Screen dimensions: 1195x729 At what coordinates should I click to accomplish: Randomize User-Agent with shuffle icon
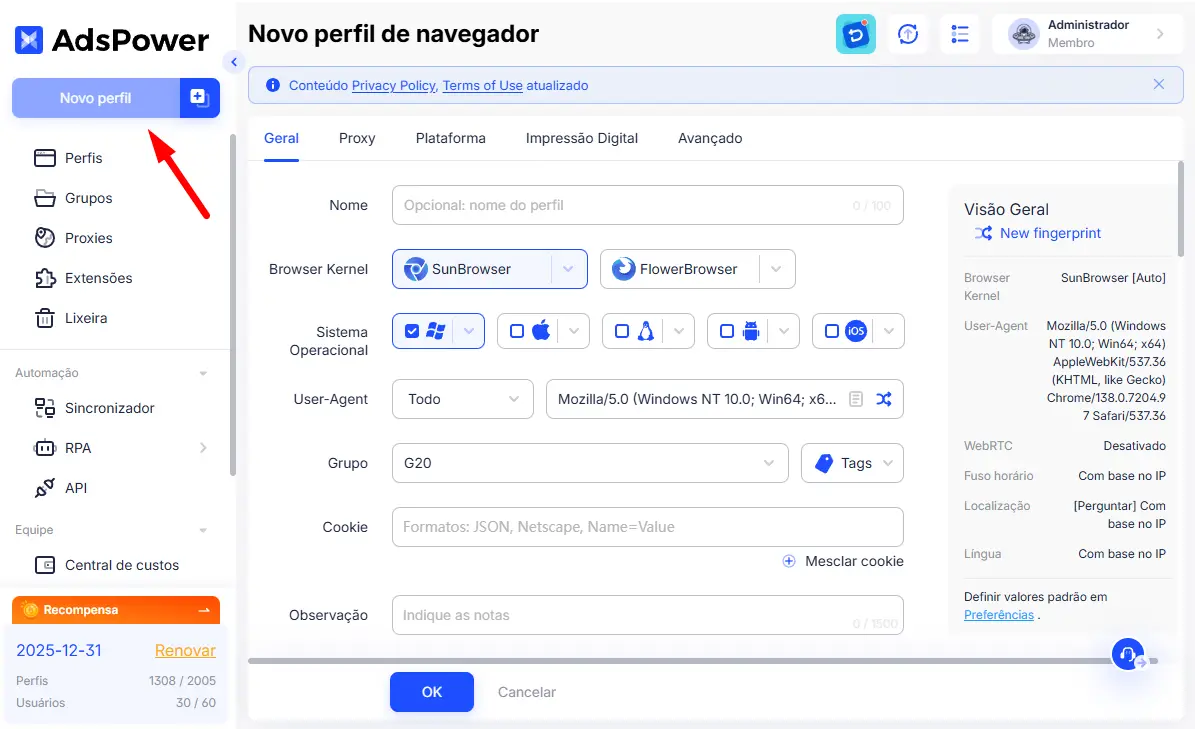click(x=883, y=399)
